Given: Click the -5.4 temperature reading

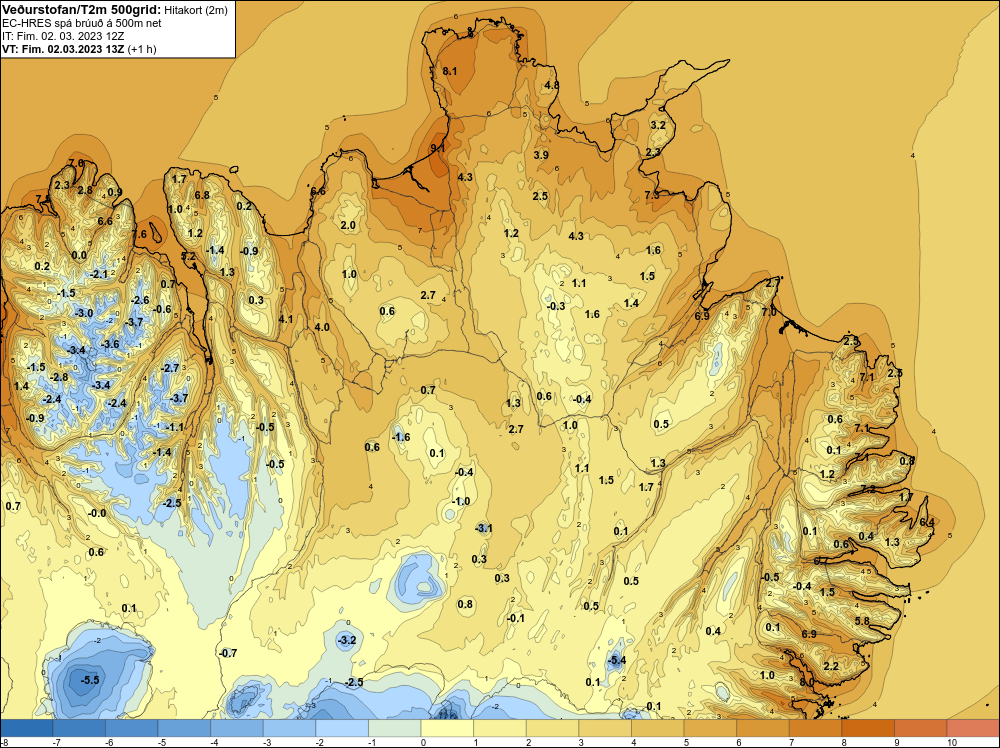Looking at the screenshot, I should (616, 661).
